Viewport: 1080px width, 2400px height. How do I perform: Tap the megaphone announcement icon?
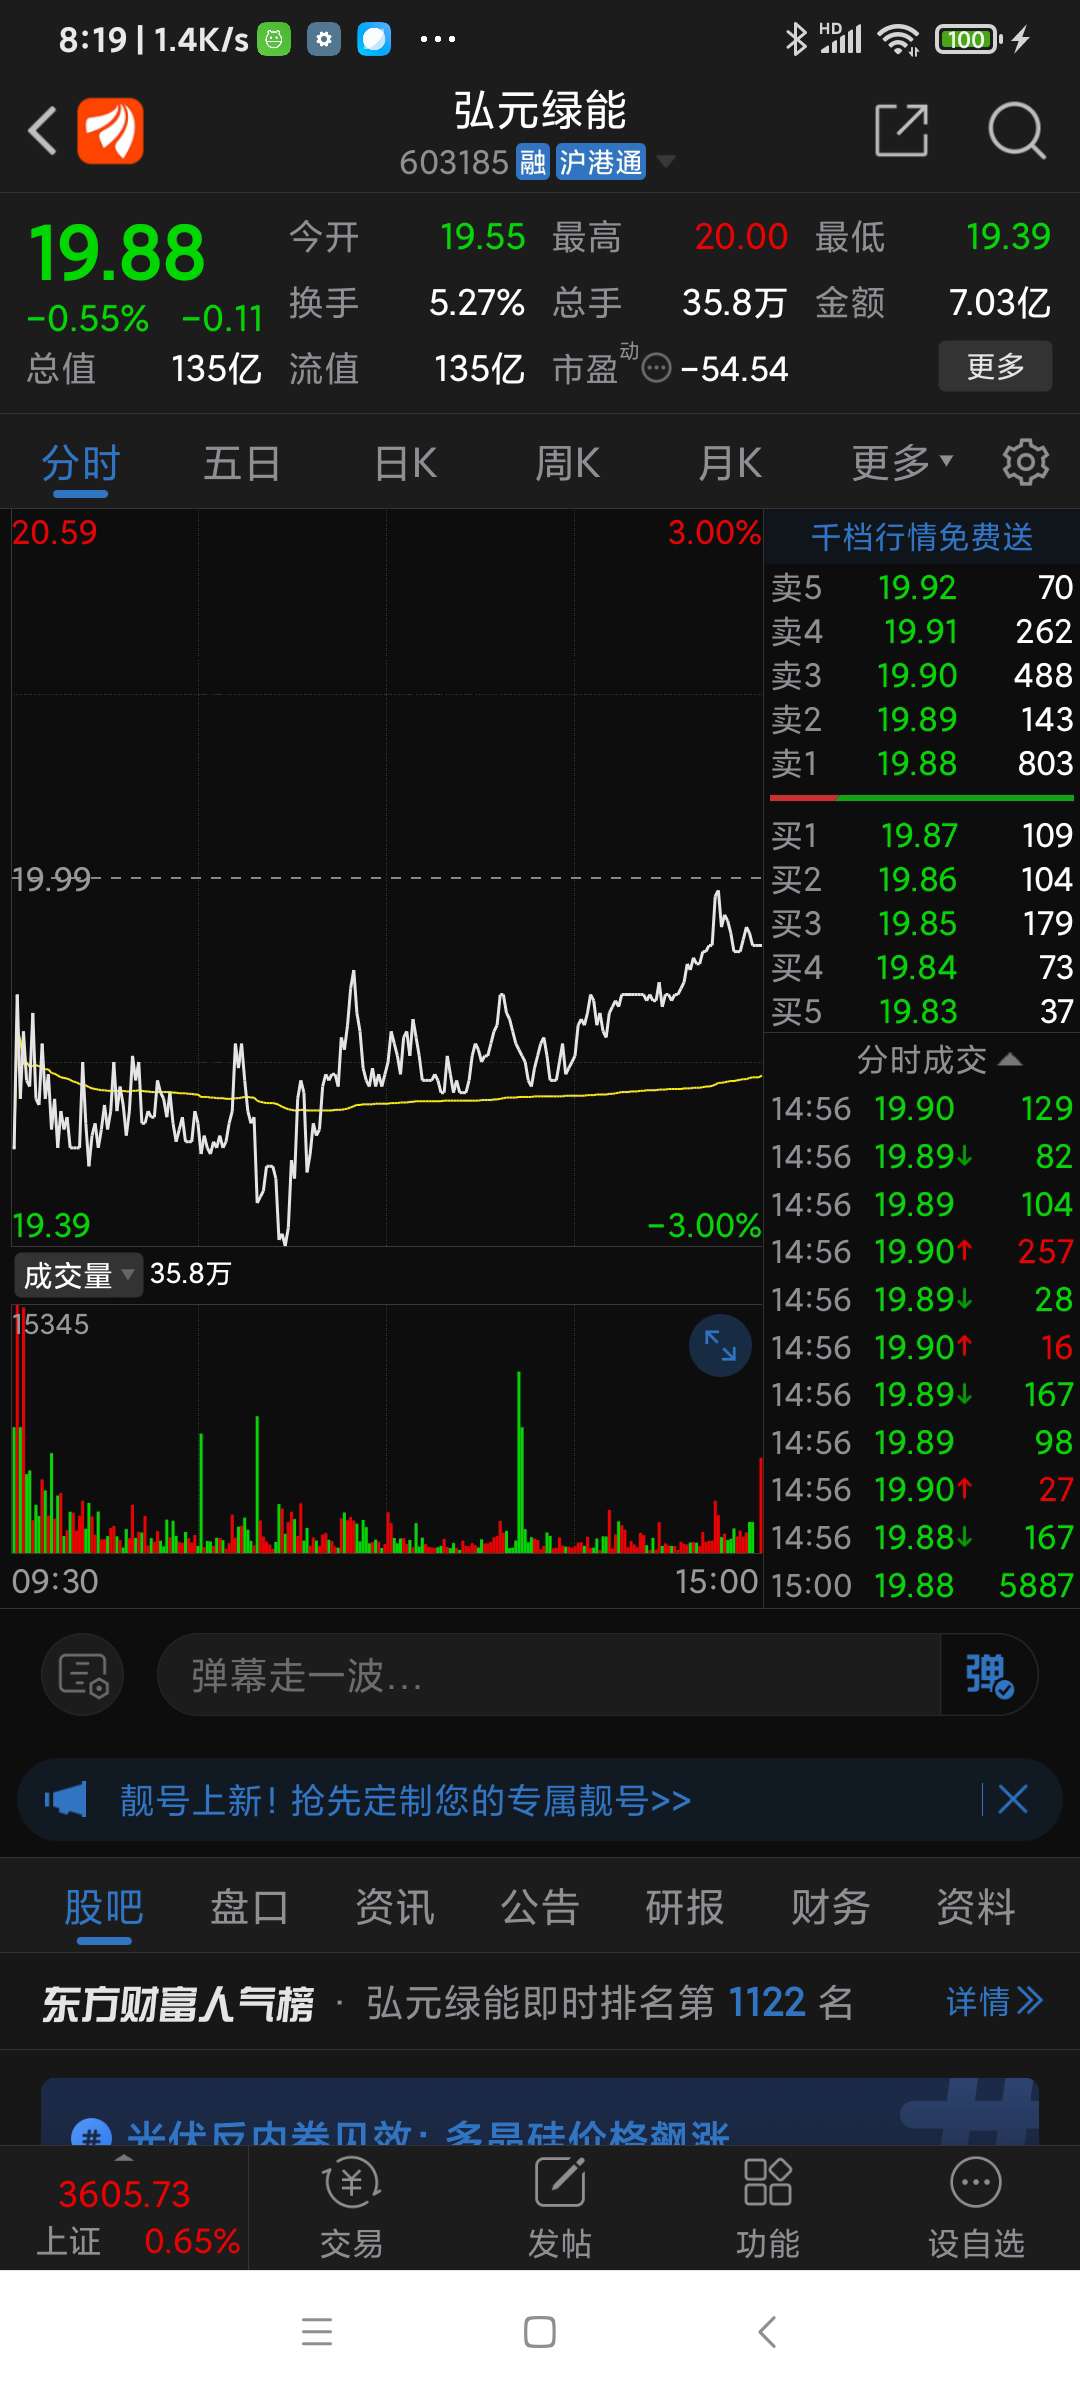pyautogui.click(x=66, y=1800)
